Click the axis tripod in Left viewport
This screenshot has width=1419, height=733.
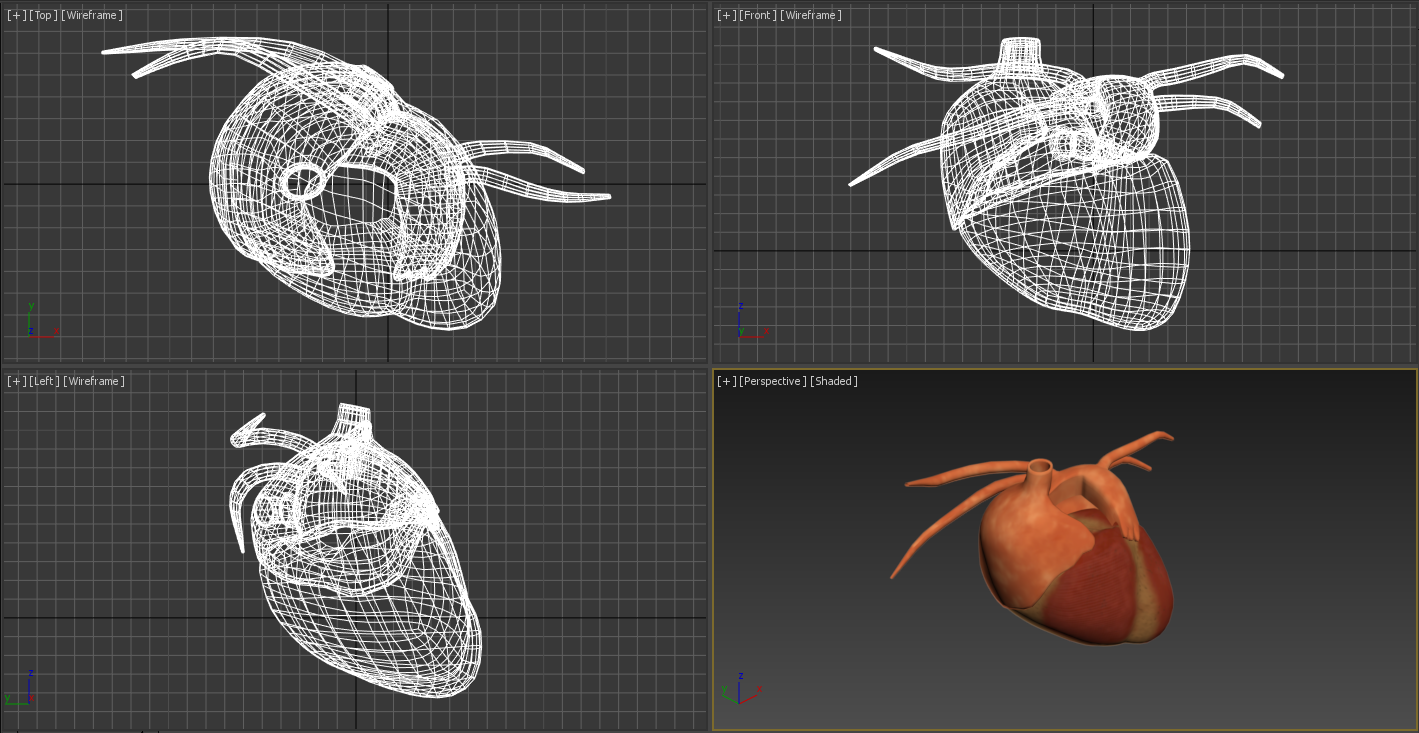[22, 690]
